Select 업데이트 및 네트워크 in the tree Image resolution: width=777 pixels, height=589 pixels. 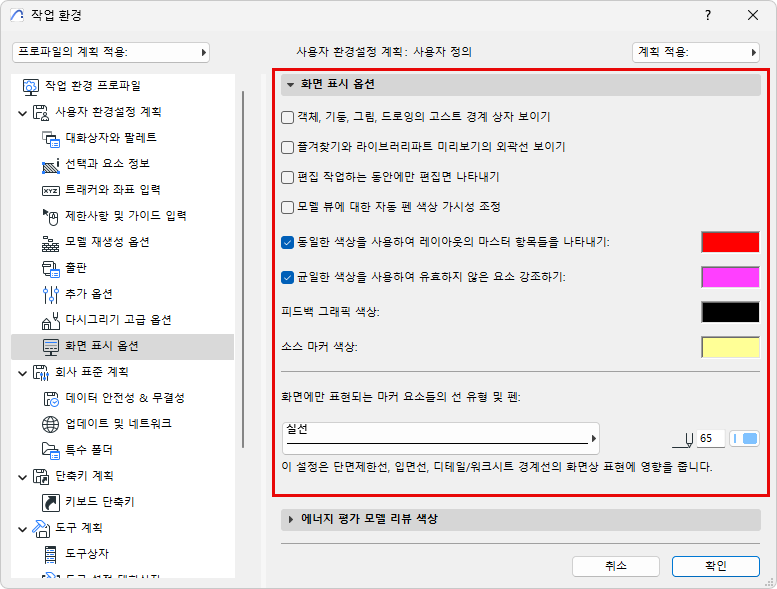(118, 424)
